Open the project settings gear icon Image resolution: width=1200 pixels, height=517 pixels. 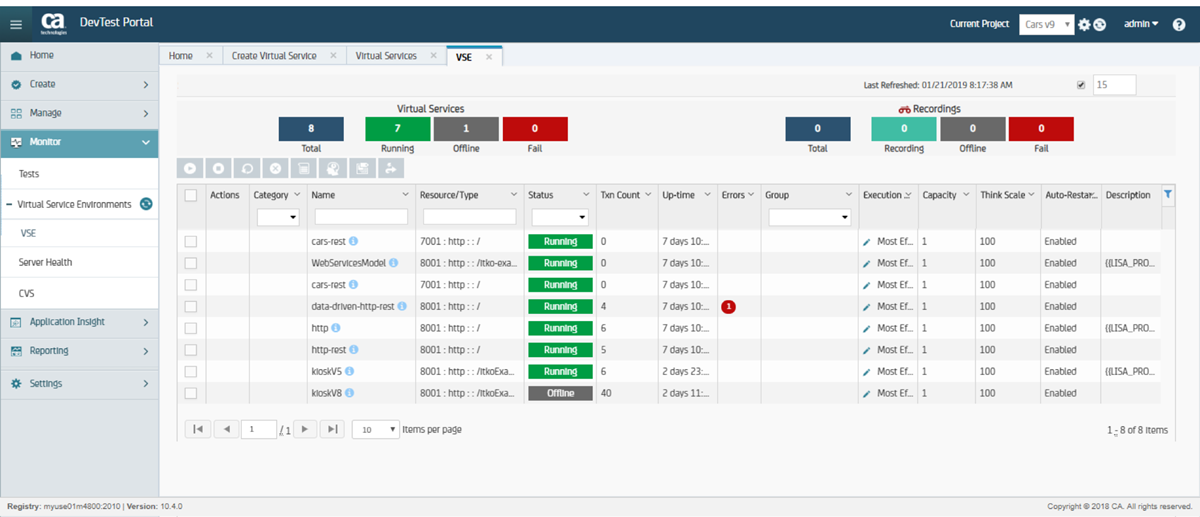1084,24
